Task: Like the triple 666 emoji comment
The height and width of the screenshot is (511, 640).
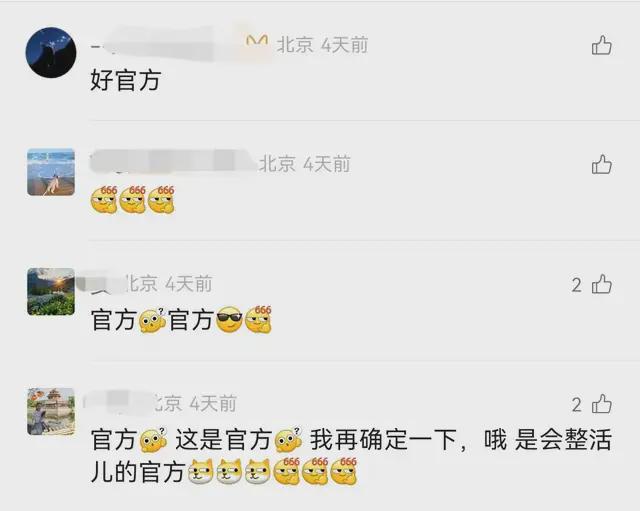Action: [x=602, y=165]
